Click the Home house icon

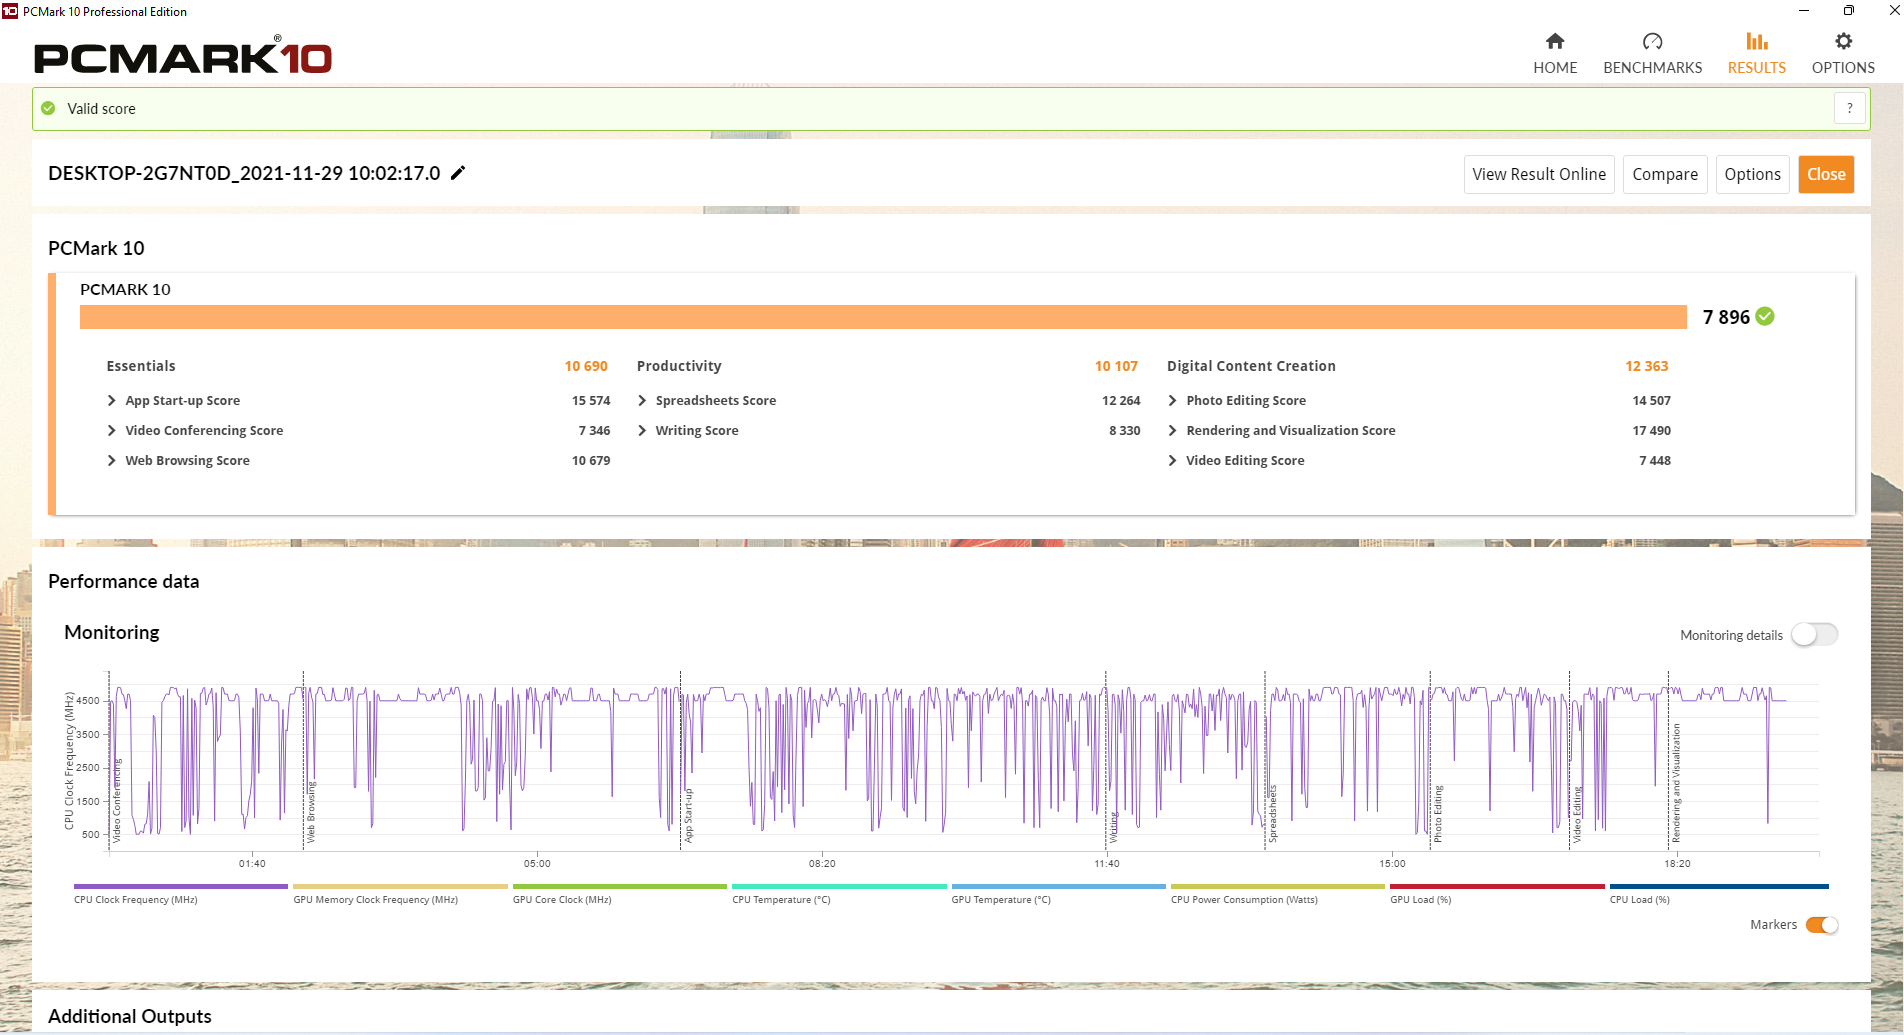pyautogui.click(x=1554, y=41)
